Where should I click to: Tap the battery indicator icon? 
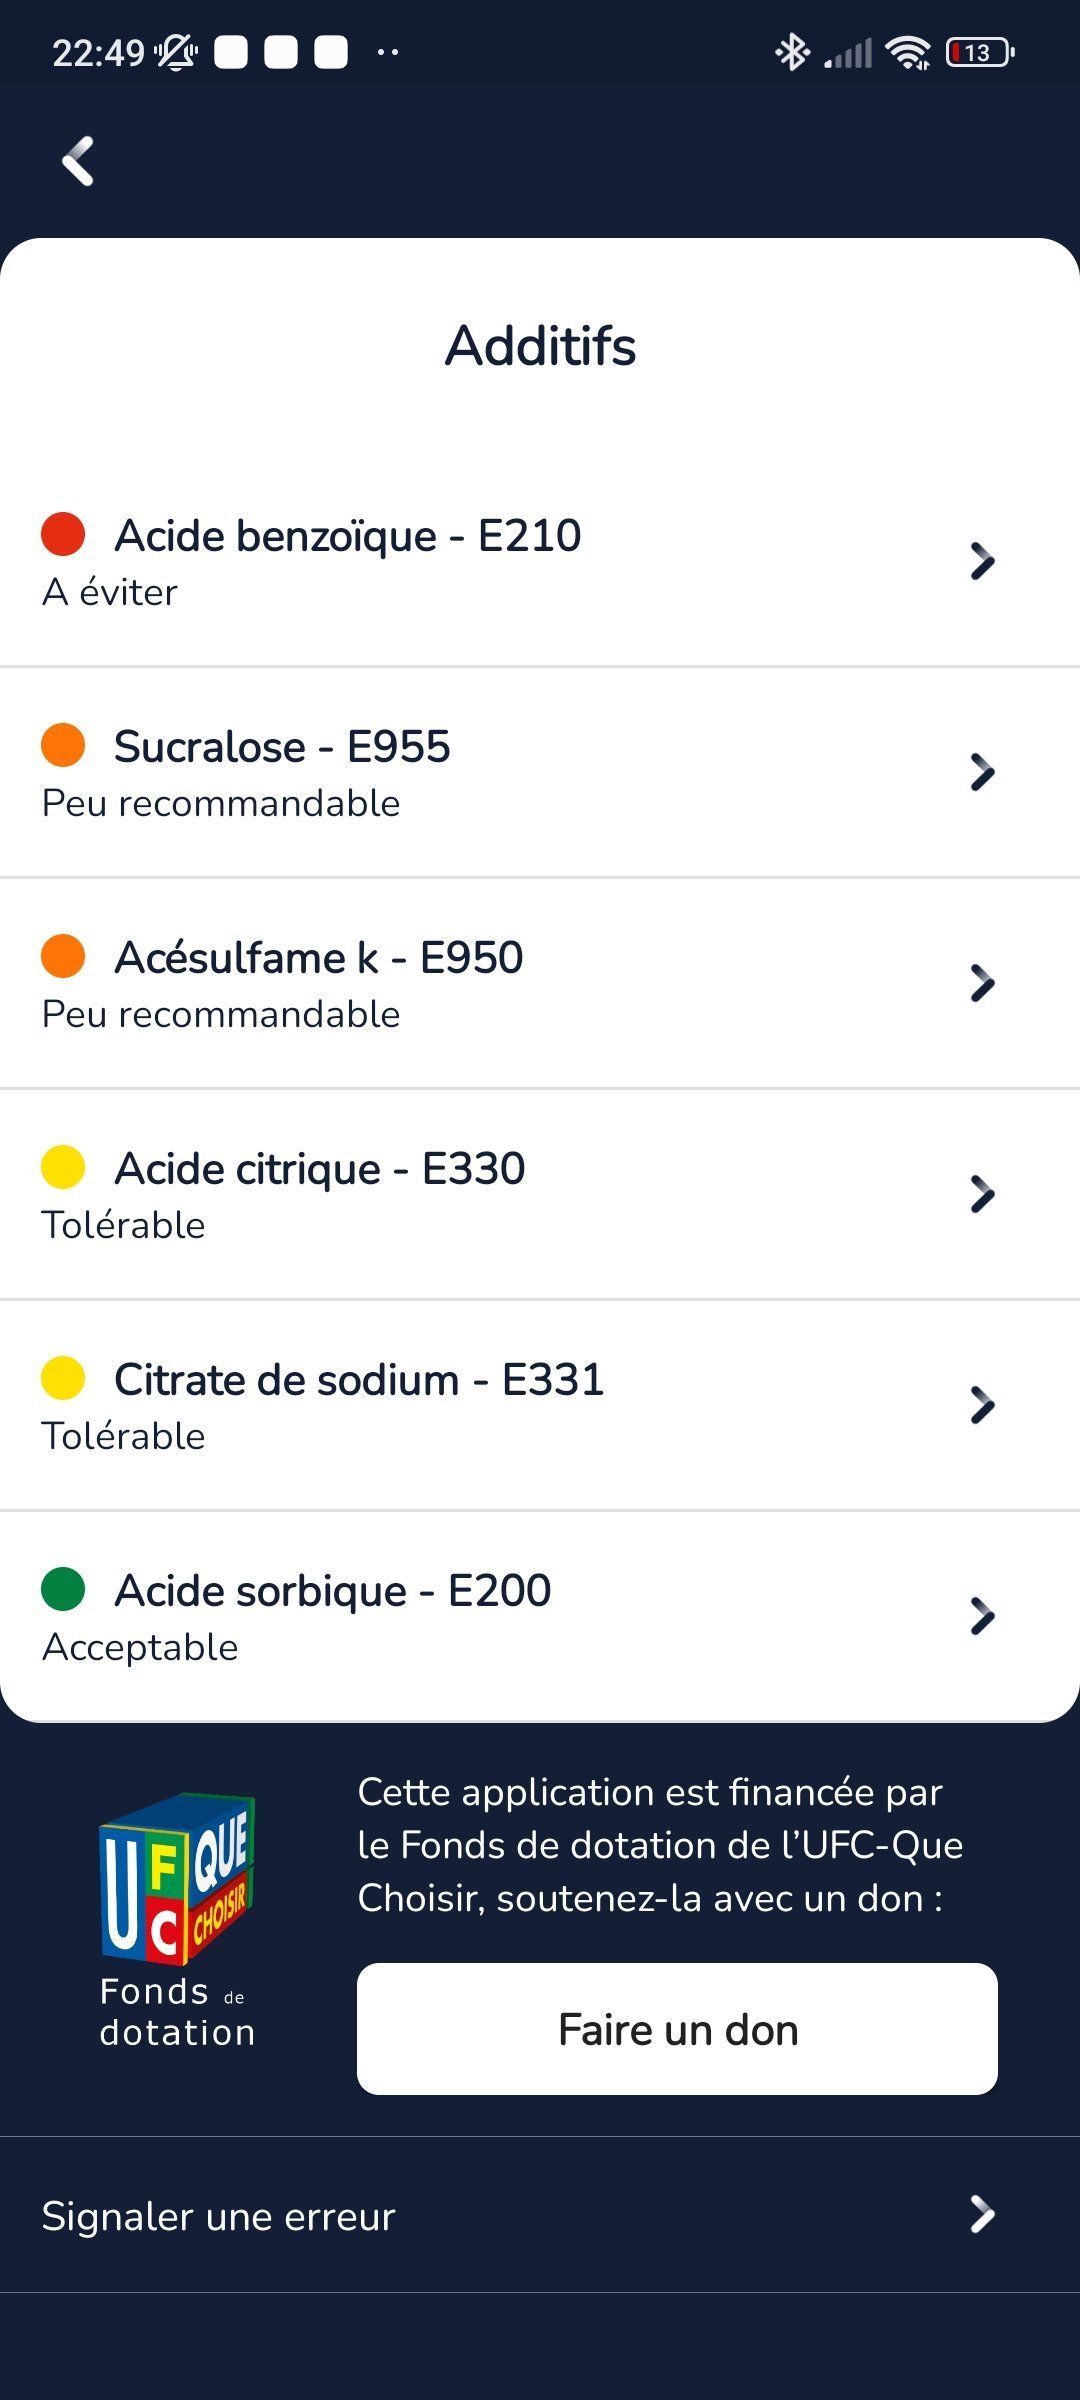tap(979, 52)
